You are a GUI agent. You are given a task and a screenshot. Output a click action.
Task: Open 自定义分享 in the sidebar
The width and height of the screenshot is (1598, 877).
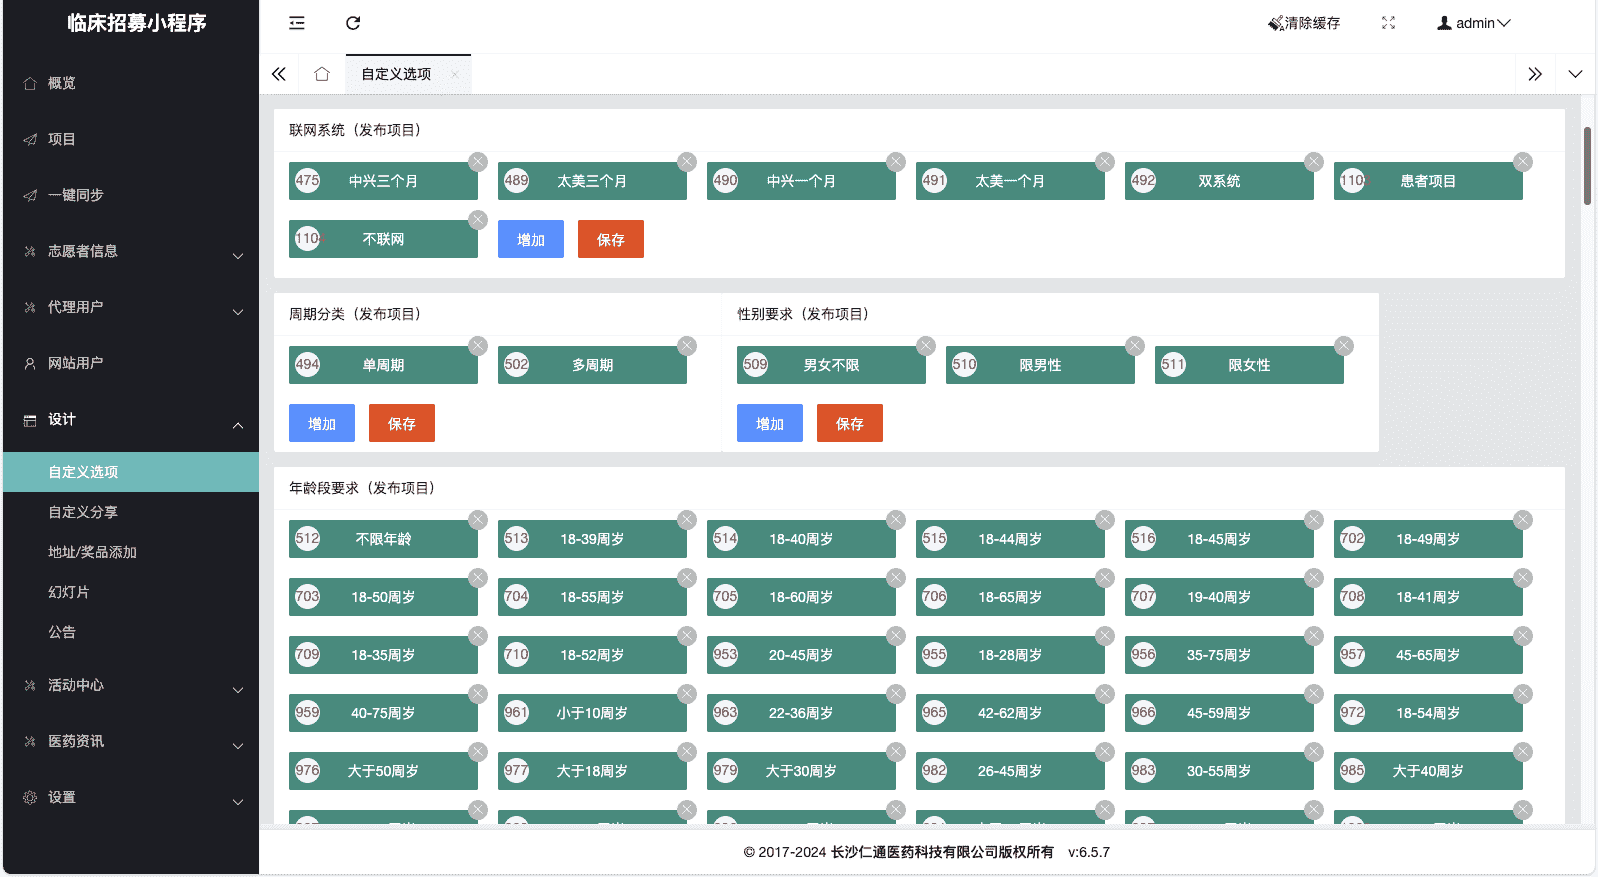click(x=83, y=512)
